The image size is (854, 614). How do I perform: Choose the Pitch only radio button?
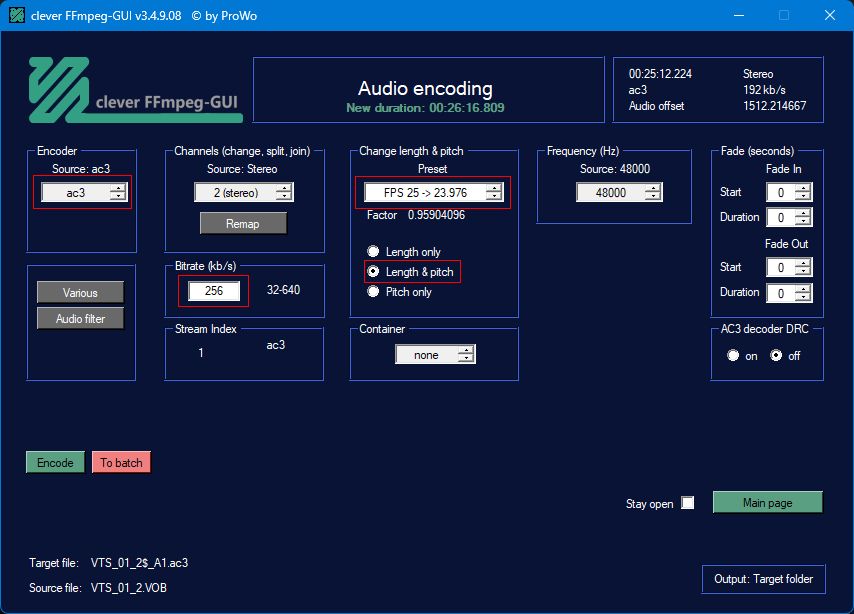pyautogui.click(x=373, y=291)
